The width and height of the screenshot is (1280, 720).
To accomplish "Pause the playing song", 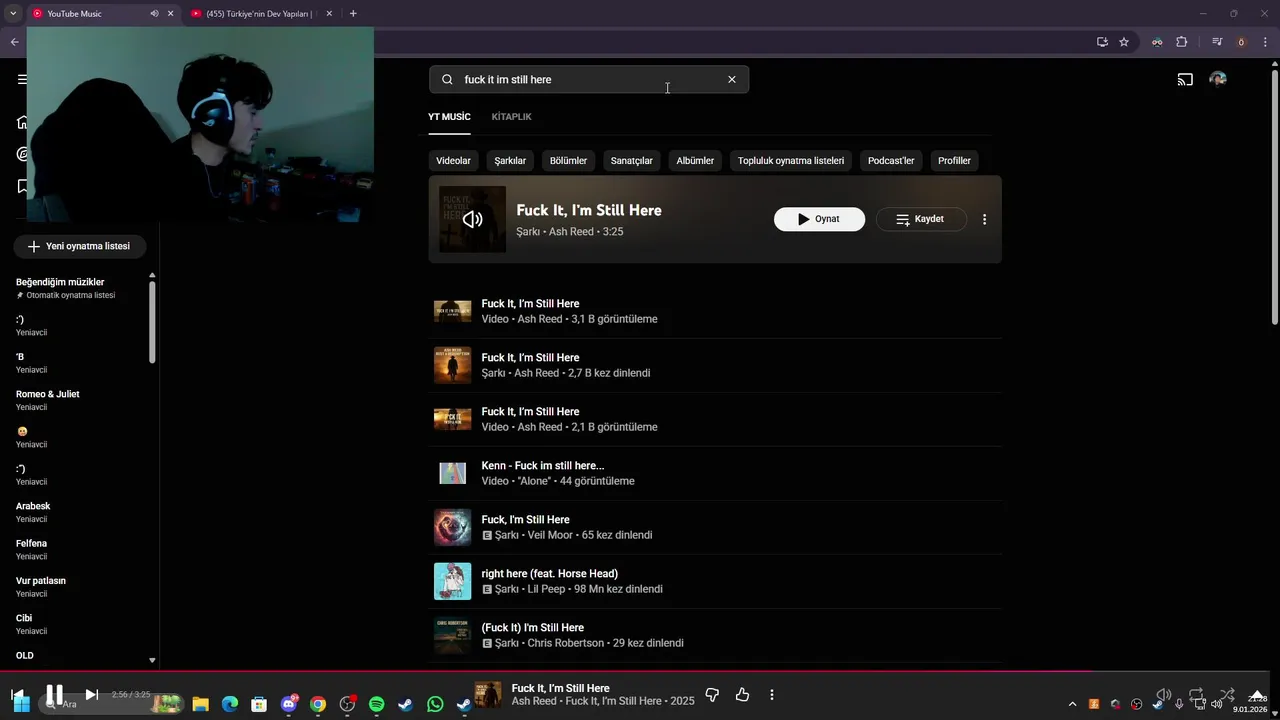I will 54,694.
